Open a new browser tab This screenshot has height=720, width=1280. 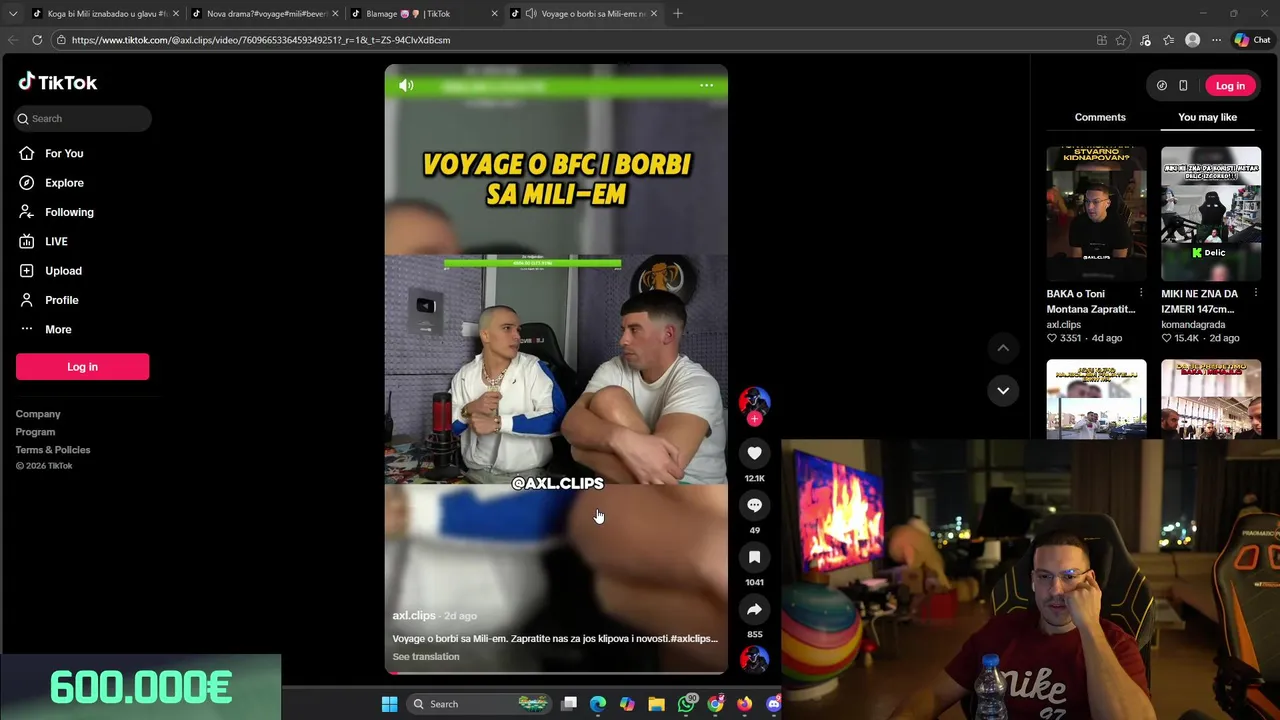click(x=678, y=14)
